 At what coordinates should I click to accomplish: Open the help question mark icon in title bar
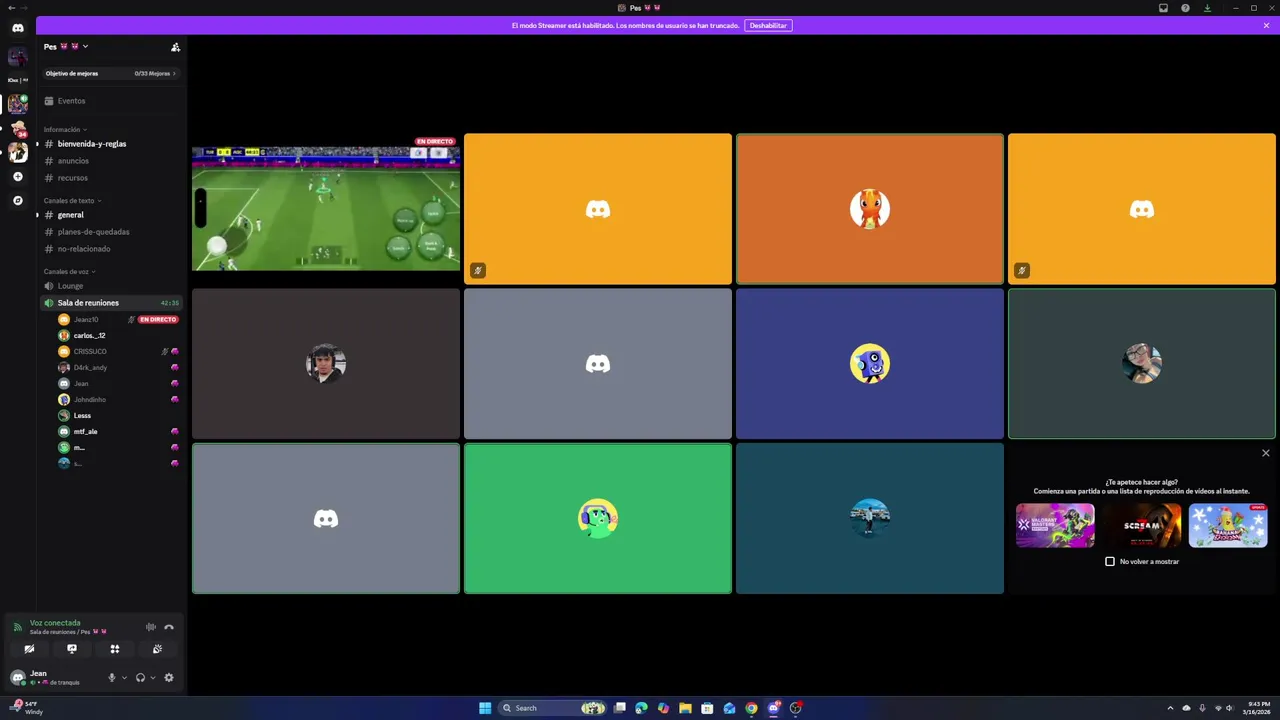coord(1185,8)
